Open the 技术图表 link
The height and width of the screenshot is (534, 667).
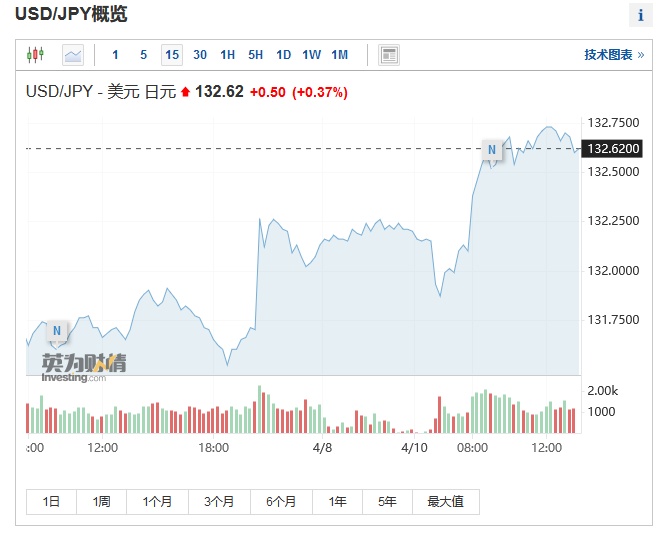(613, 54)
